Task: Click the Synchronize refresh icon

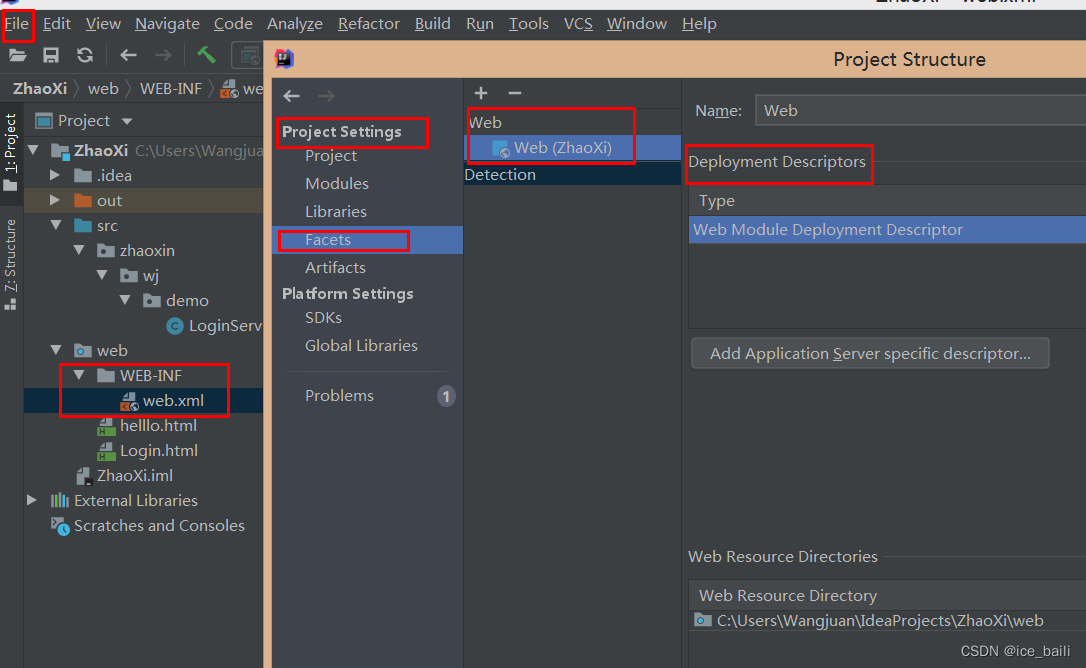Action: 85,56
